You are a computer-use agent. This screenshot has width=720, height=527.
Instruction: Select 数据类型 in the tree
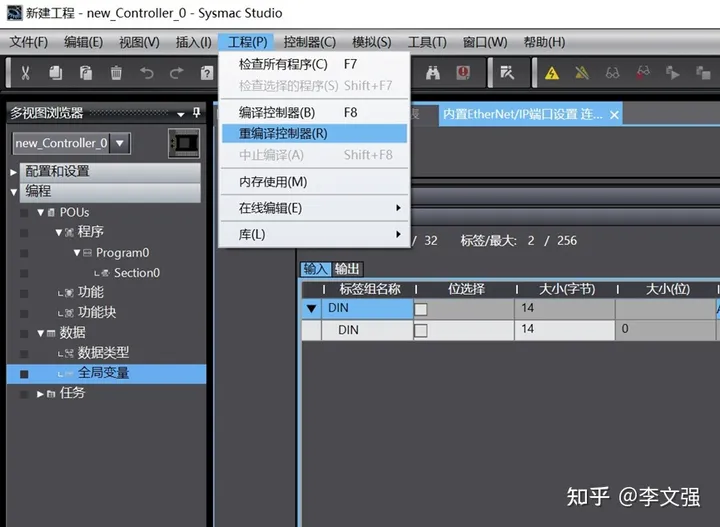click(x=103, y=353)
